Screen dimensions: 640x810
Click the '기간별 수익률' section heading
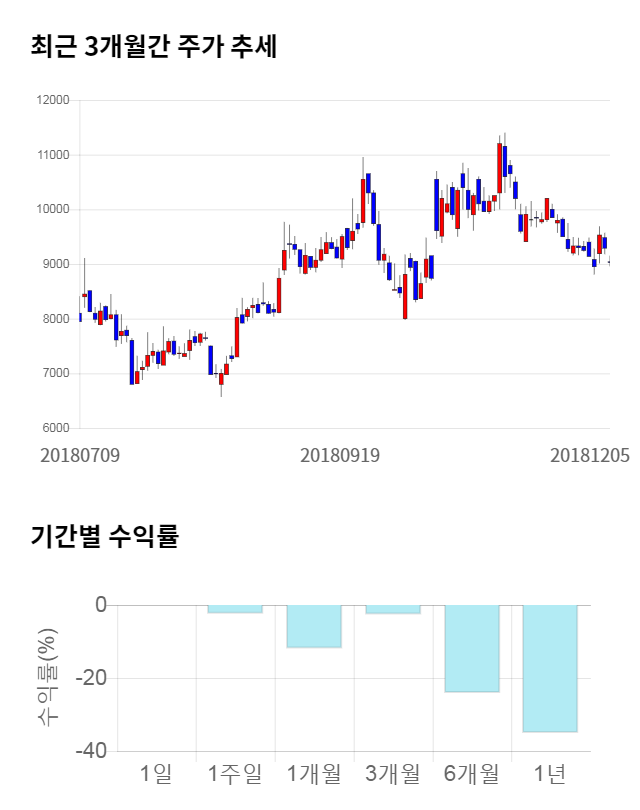pyautogui.click(x=104, y=536)
